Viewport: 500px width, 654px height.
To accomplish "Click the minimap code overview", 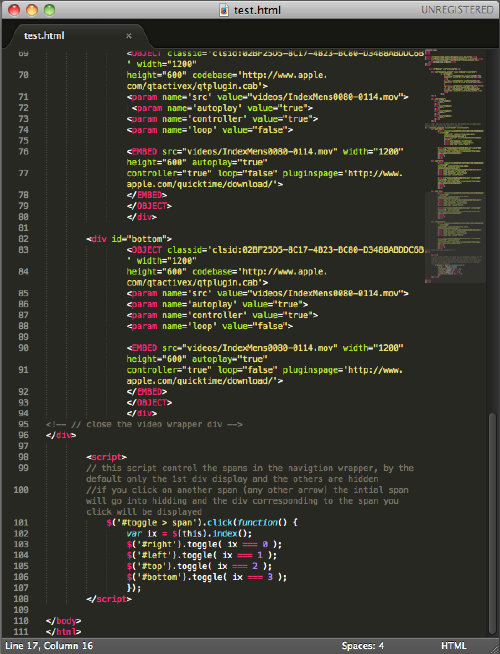I will click(x=455, y=167).
